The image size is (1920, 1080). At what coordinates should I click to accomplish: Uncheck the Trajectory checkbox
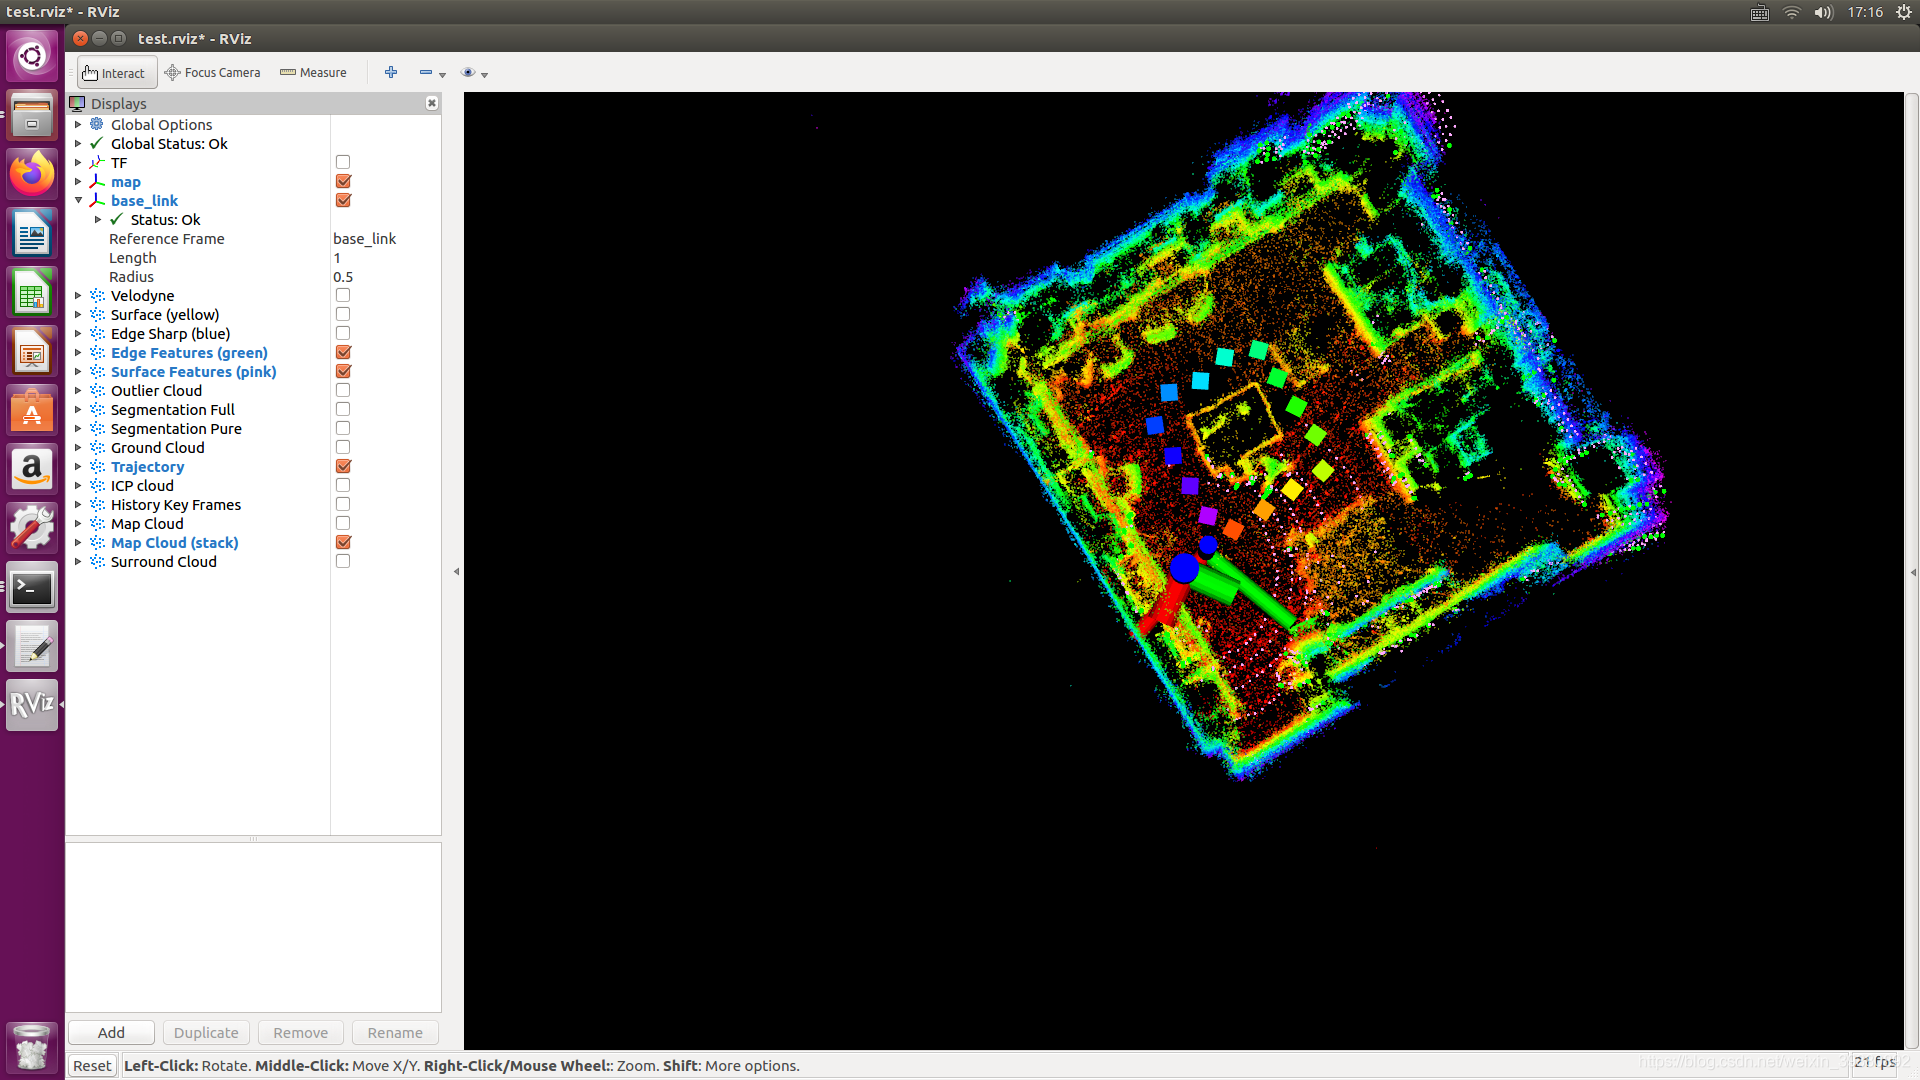point(343,466)
